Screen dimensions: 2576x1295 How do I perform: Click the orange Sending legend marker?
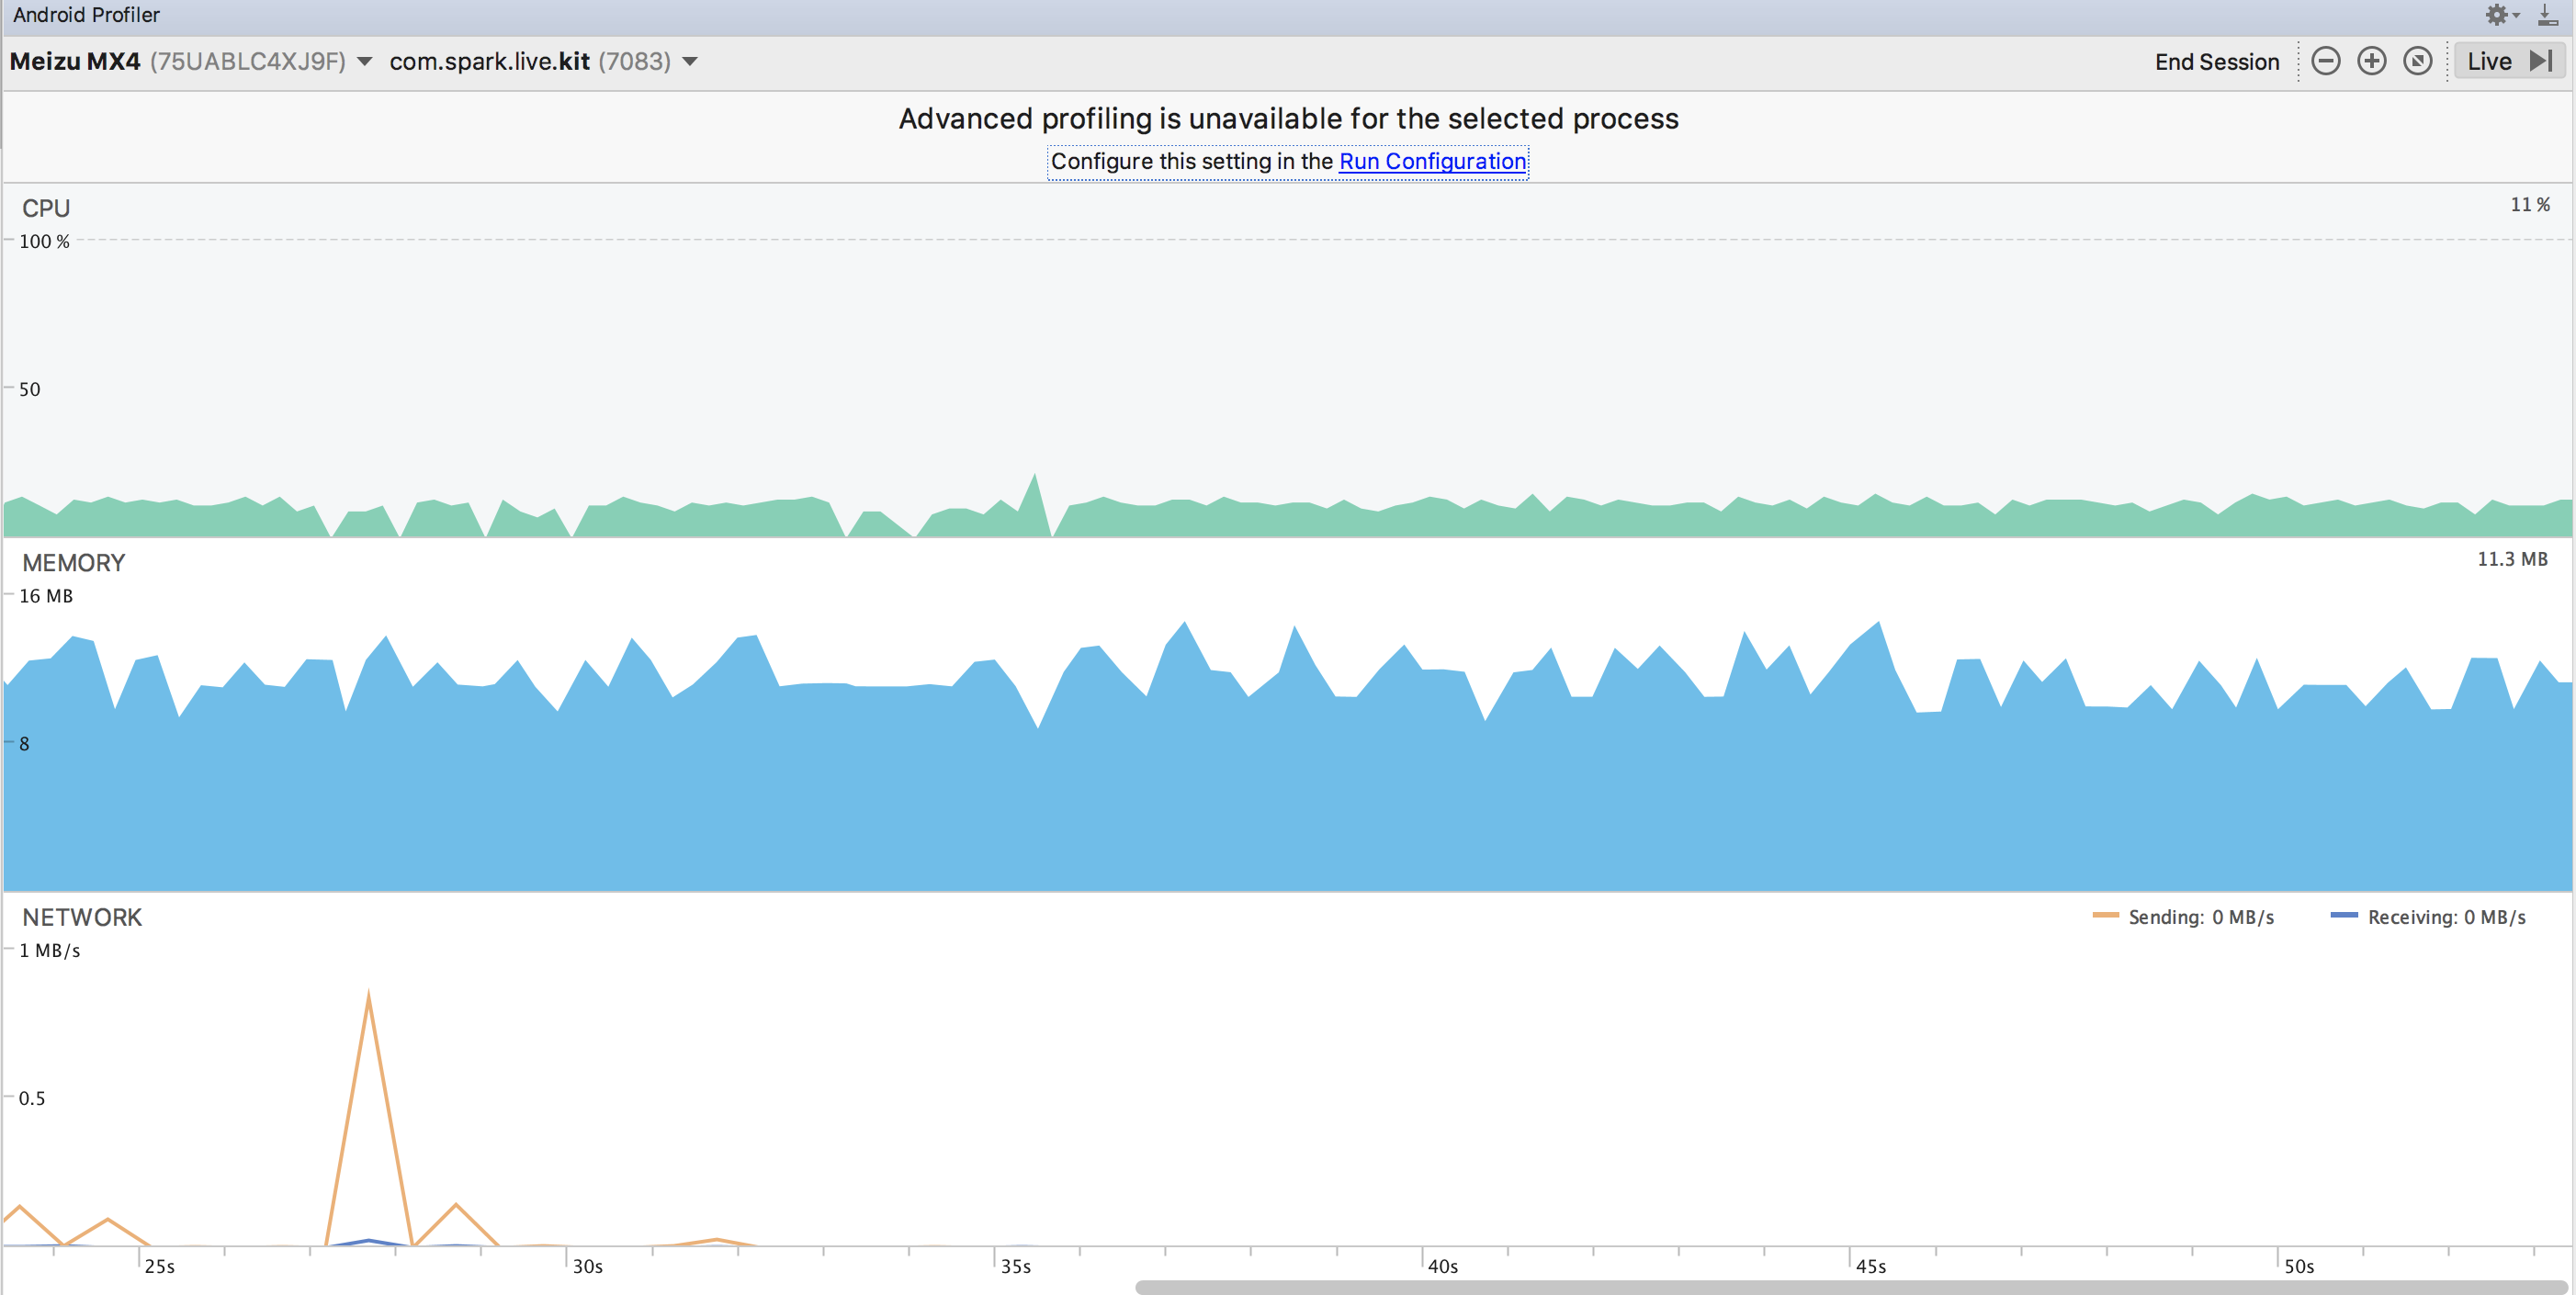click(2105, 916)
